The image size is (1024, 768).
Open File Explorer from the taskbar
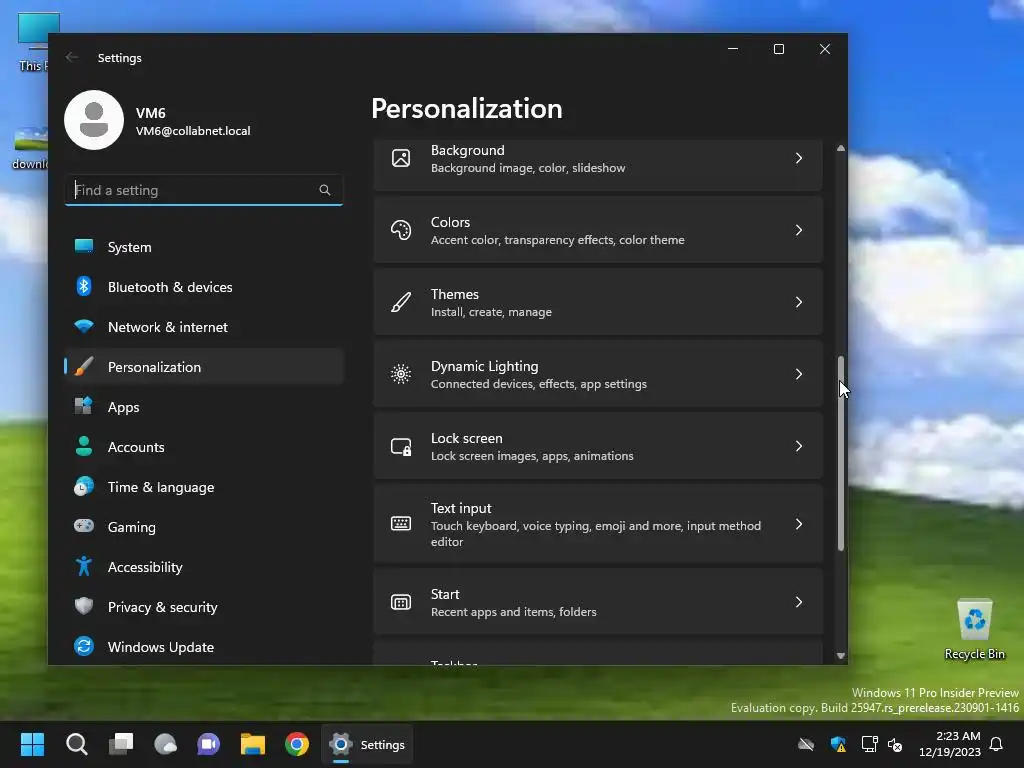click(253, 744)
